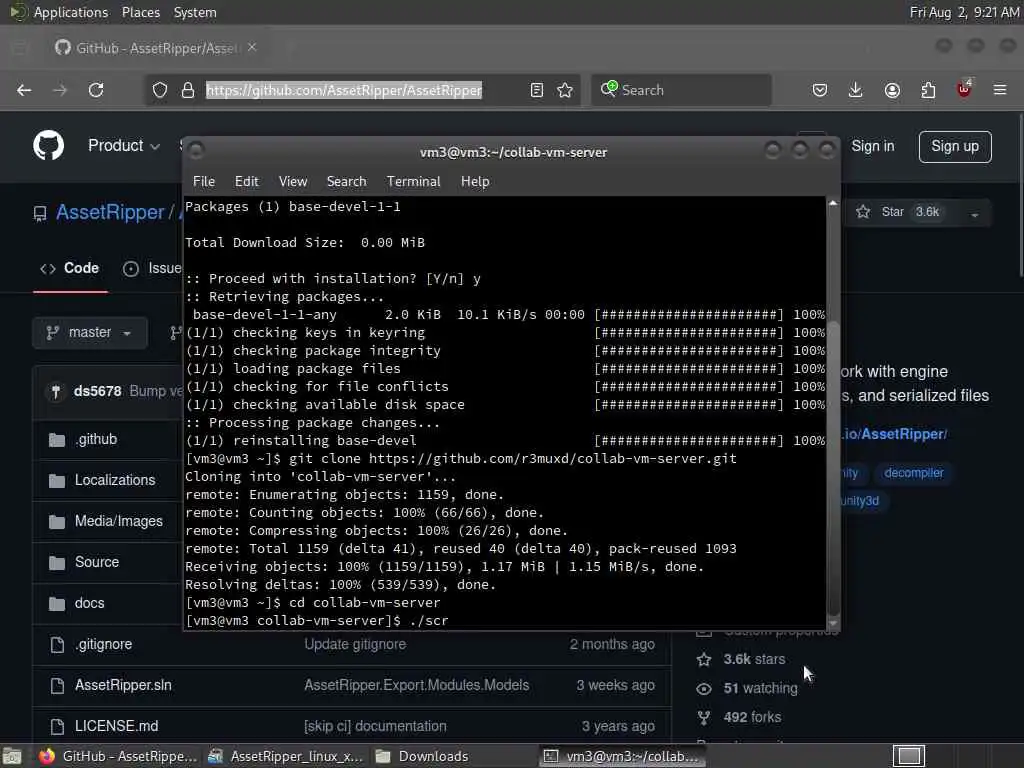
Task: Open the terminal Search menu
Action: tap(346, 182)
